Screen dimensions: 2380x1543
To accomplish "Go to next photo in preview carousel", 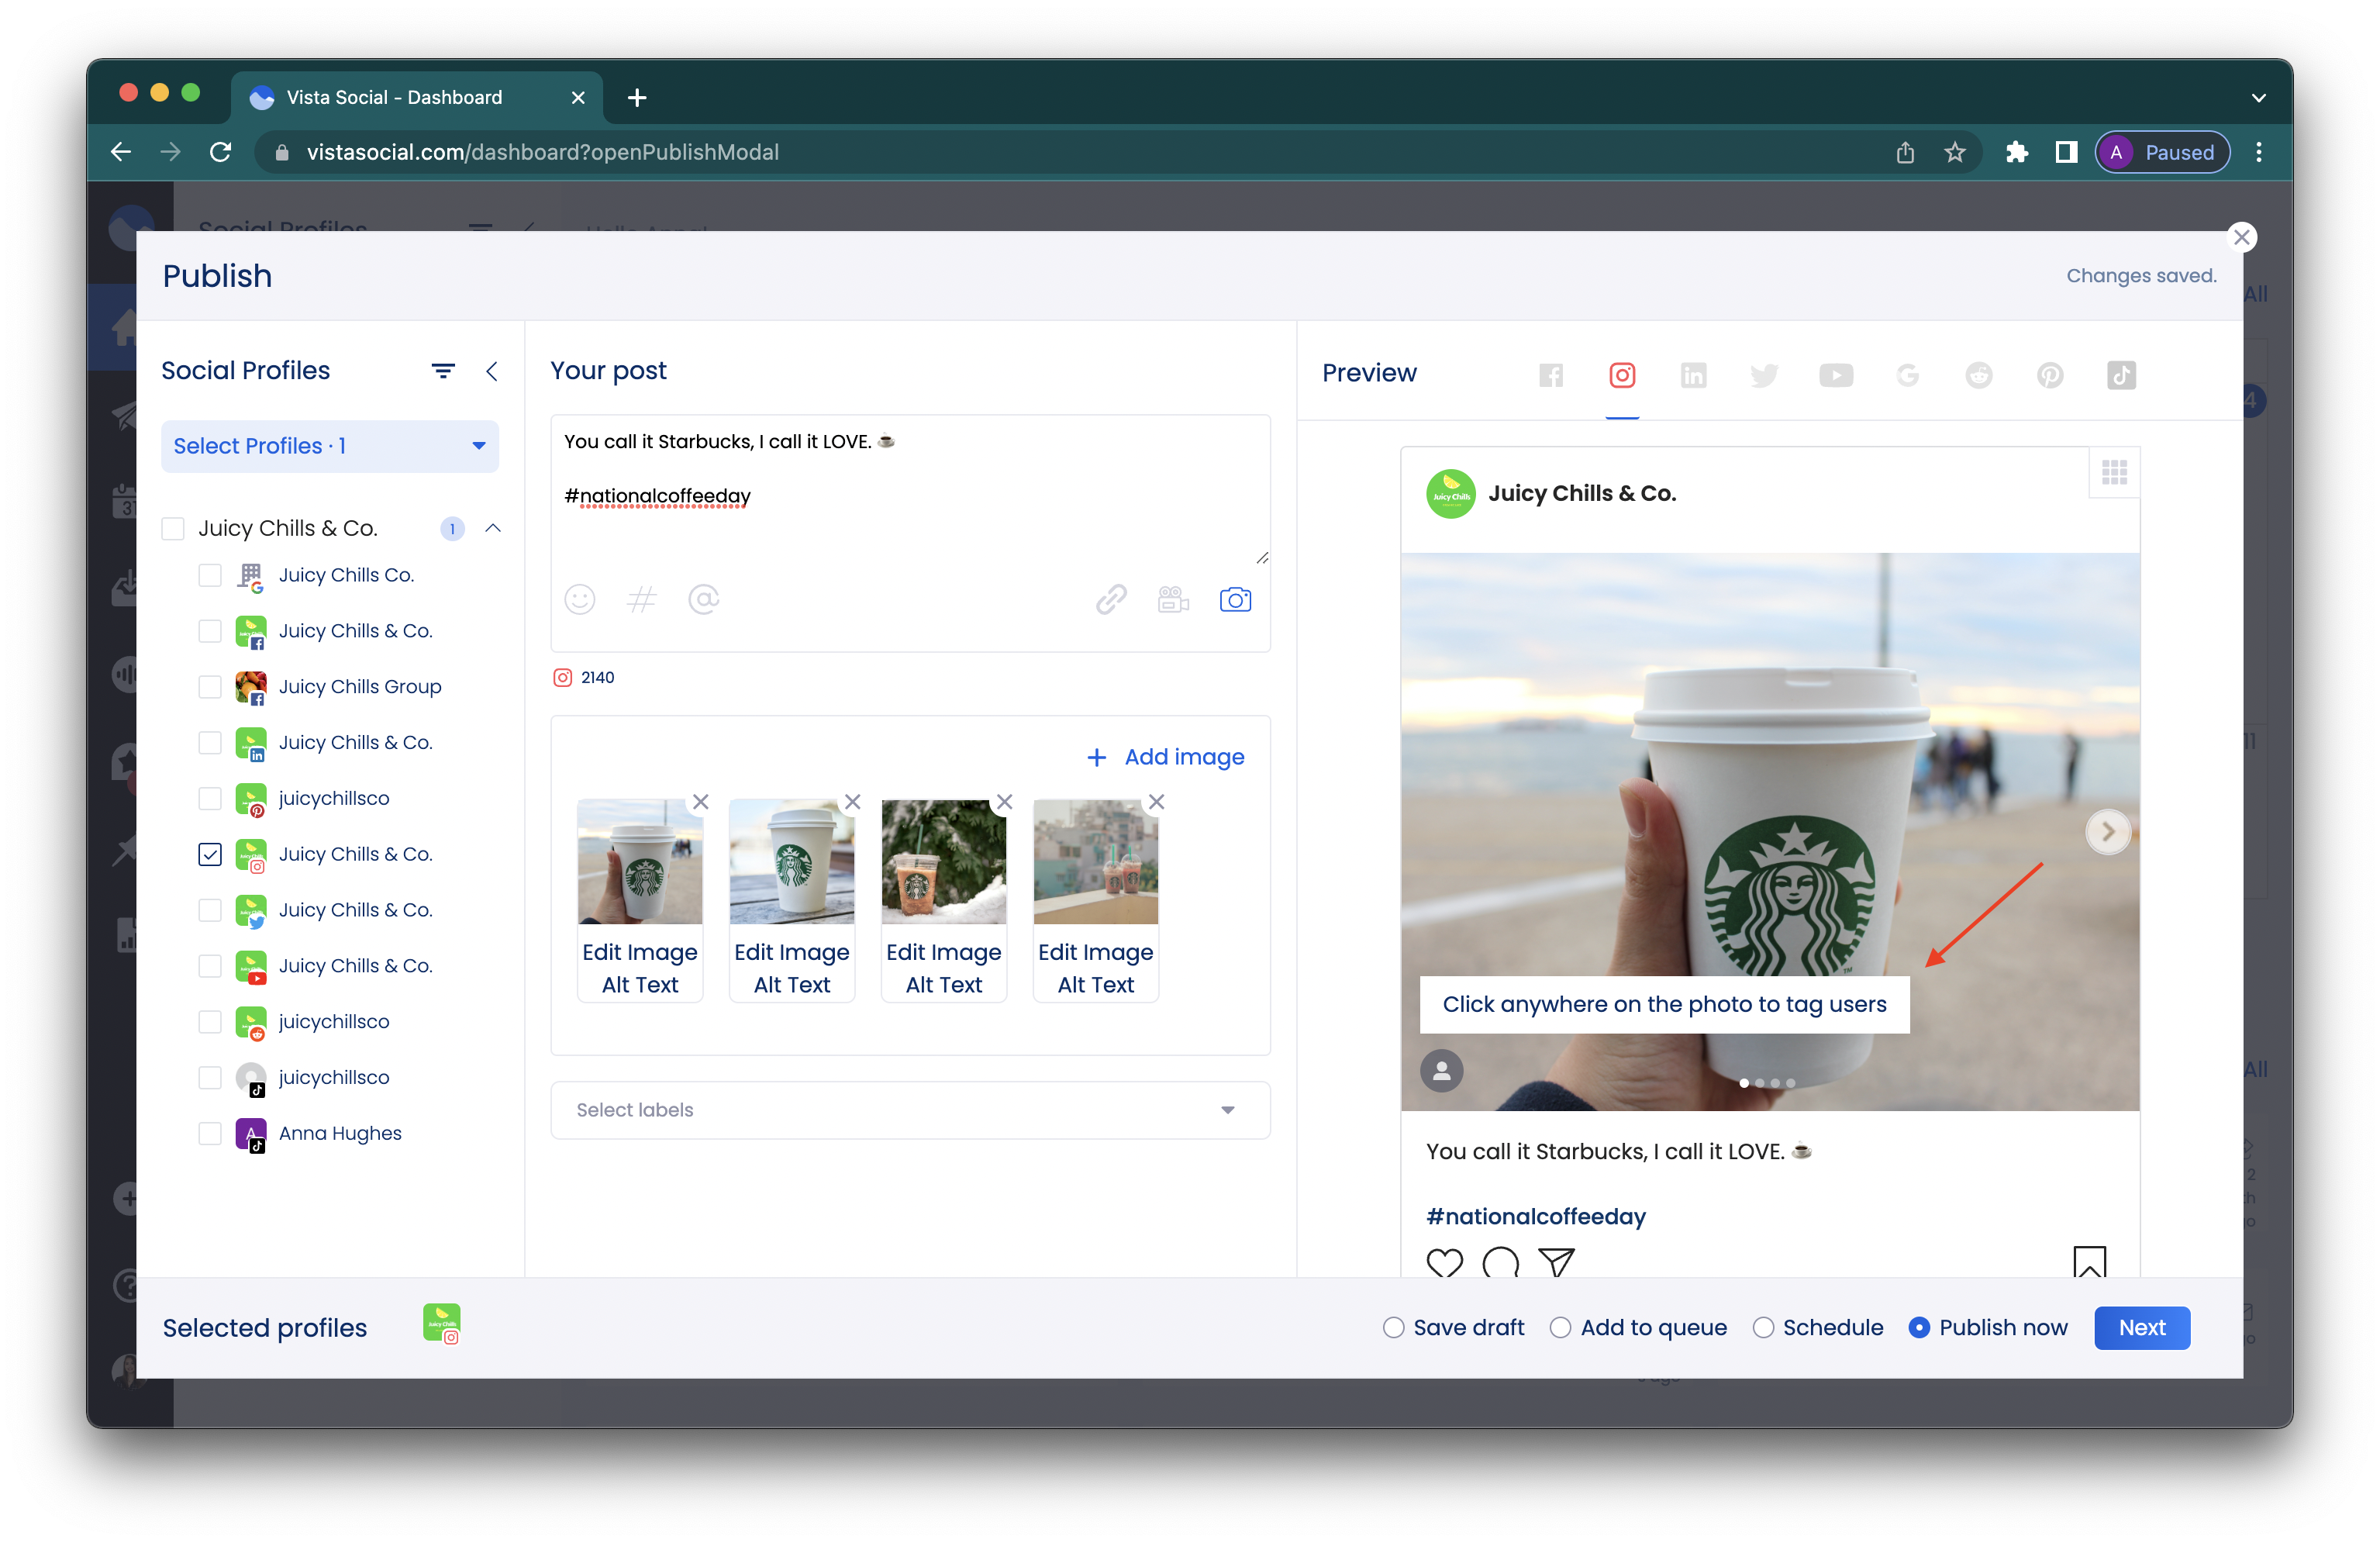I will [x=2108, y=832].
